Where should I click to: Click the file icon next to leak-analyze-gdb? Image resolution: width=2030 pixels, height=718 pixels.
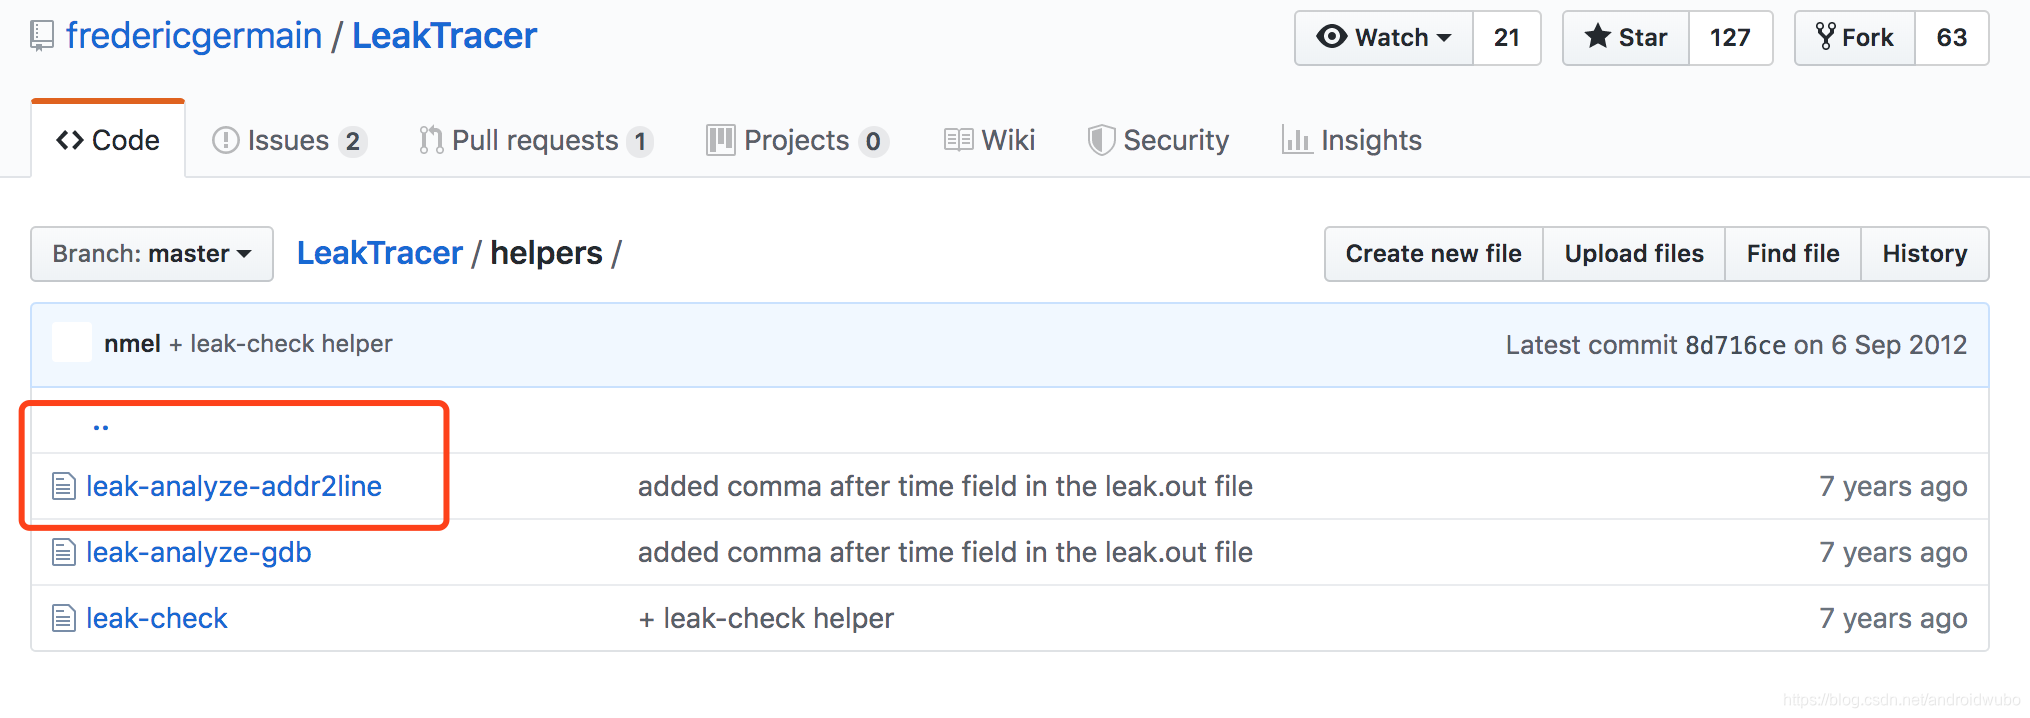(x=64, y=553)
